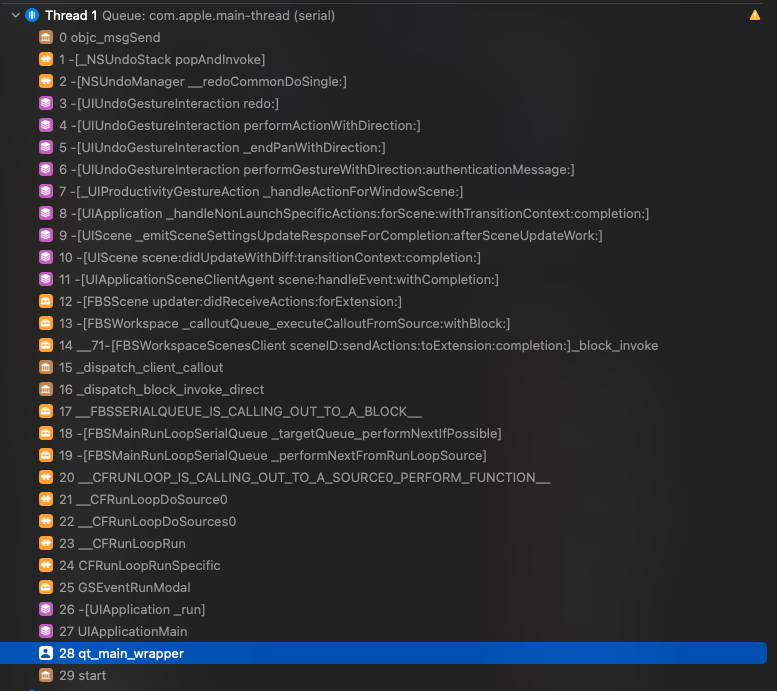Select frame 16 _dispatch_block_invoke_direct
Viewport: 777px width, 691px height.
[162, 390]
